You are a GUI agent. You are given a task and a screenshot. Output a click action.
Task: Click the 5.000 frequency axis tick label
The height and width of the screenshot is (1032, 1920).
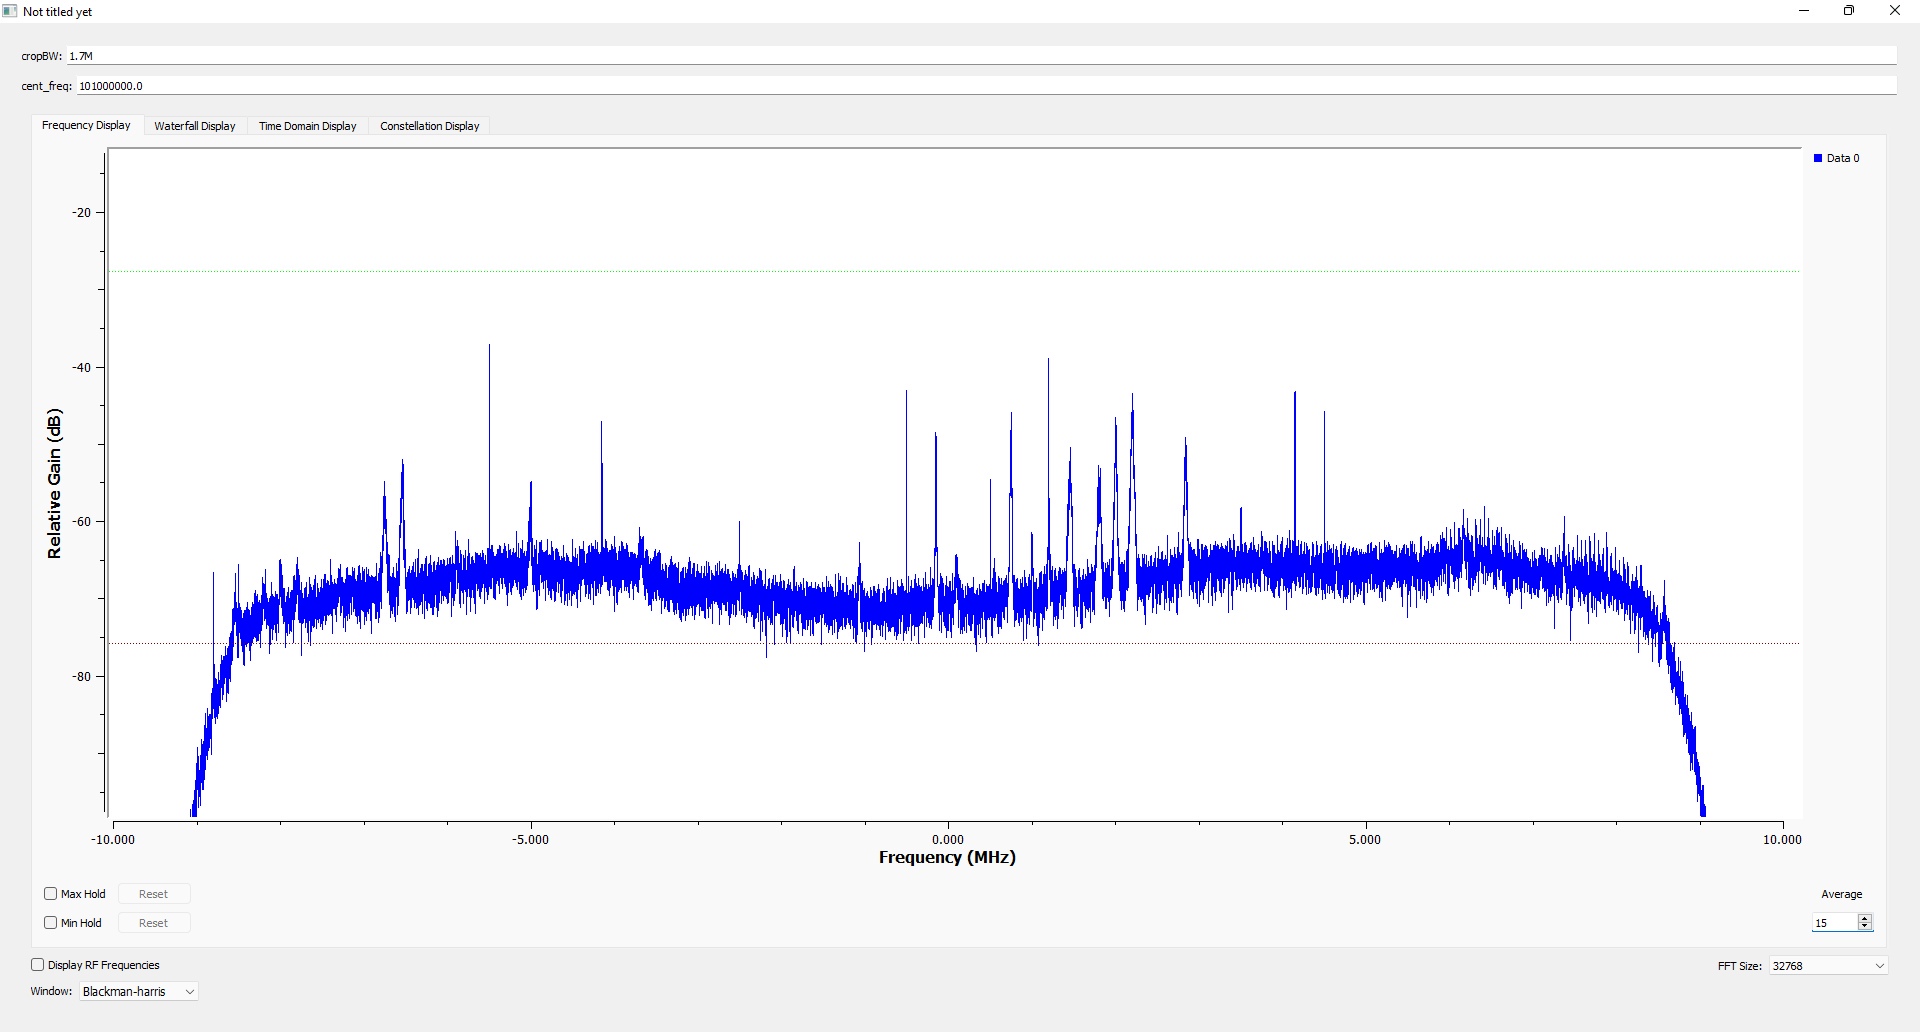pyautogui.click(x=1365, y=840)
